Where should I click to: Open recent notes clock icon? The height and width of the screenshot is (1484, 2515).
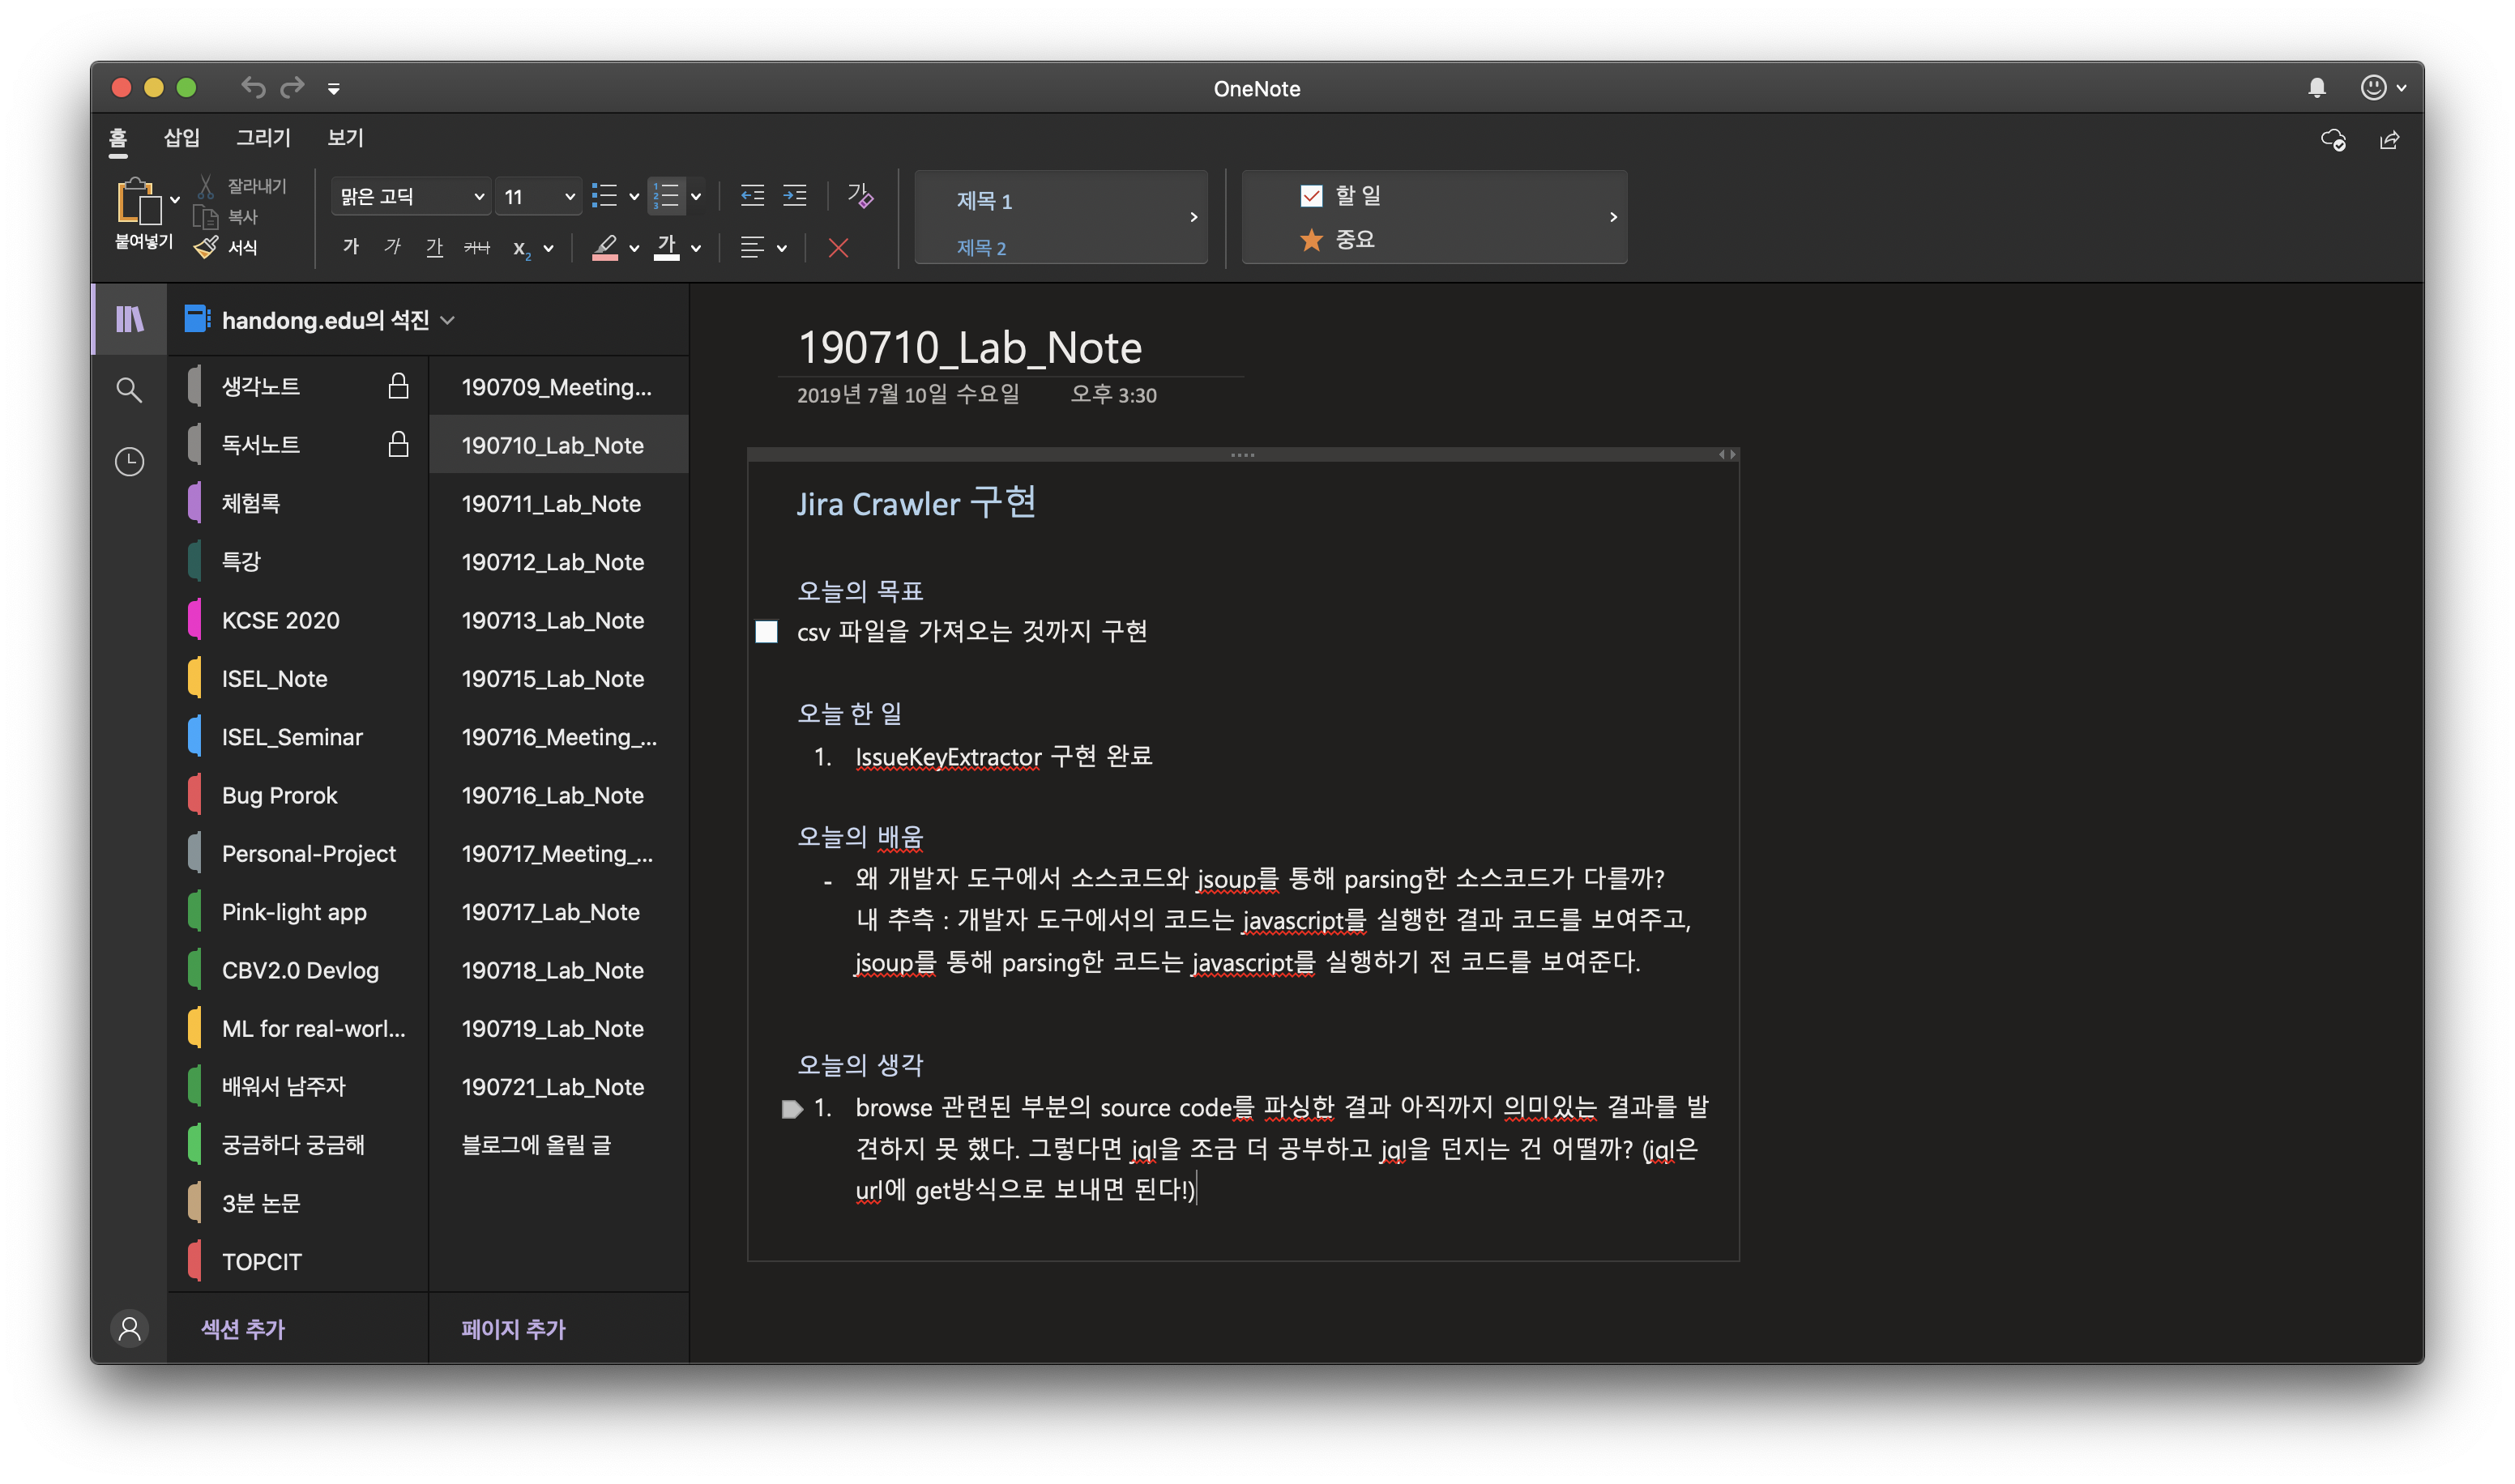coord(129,461)
